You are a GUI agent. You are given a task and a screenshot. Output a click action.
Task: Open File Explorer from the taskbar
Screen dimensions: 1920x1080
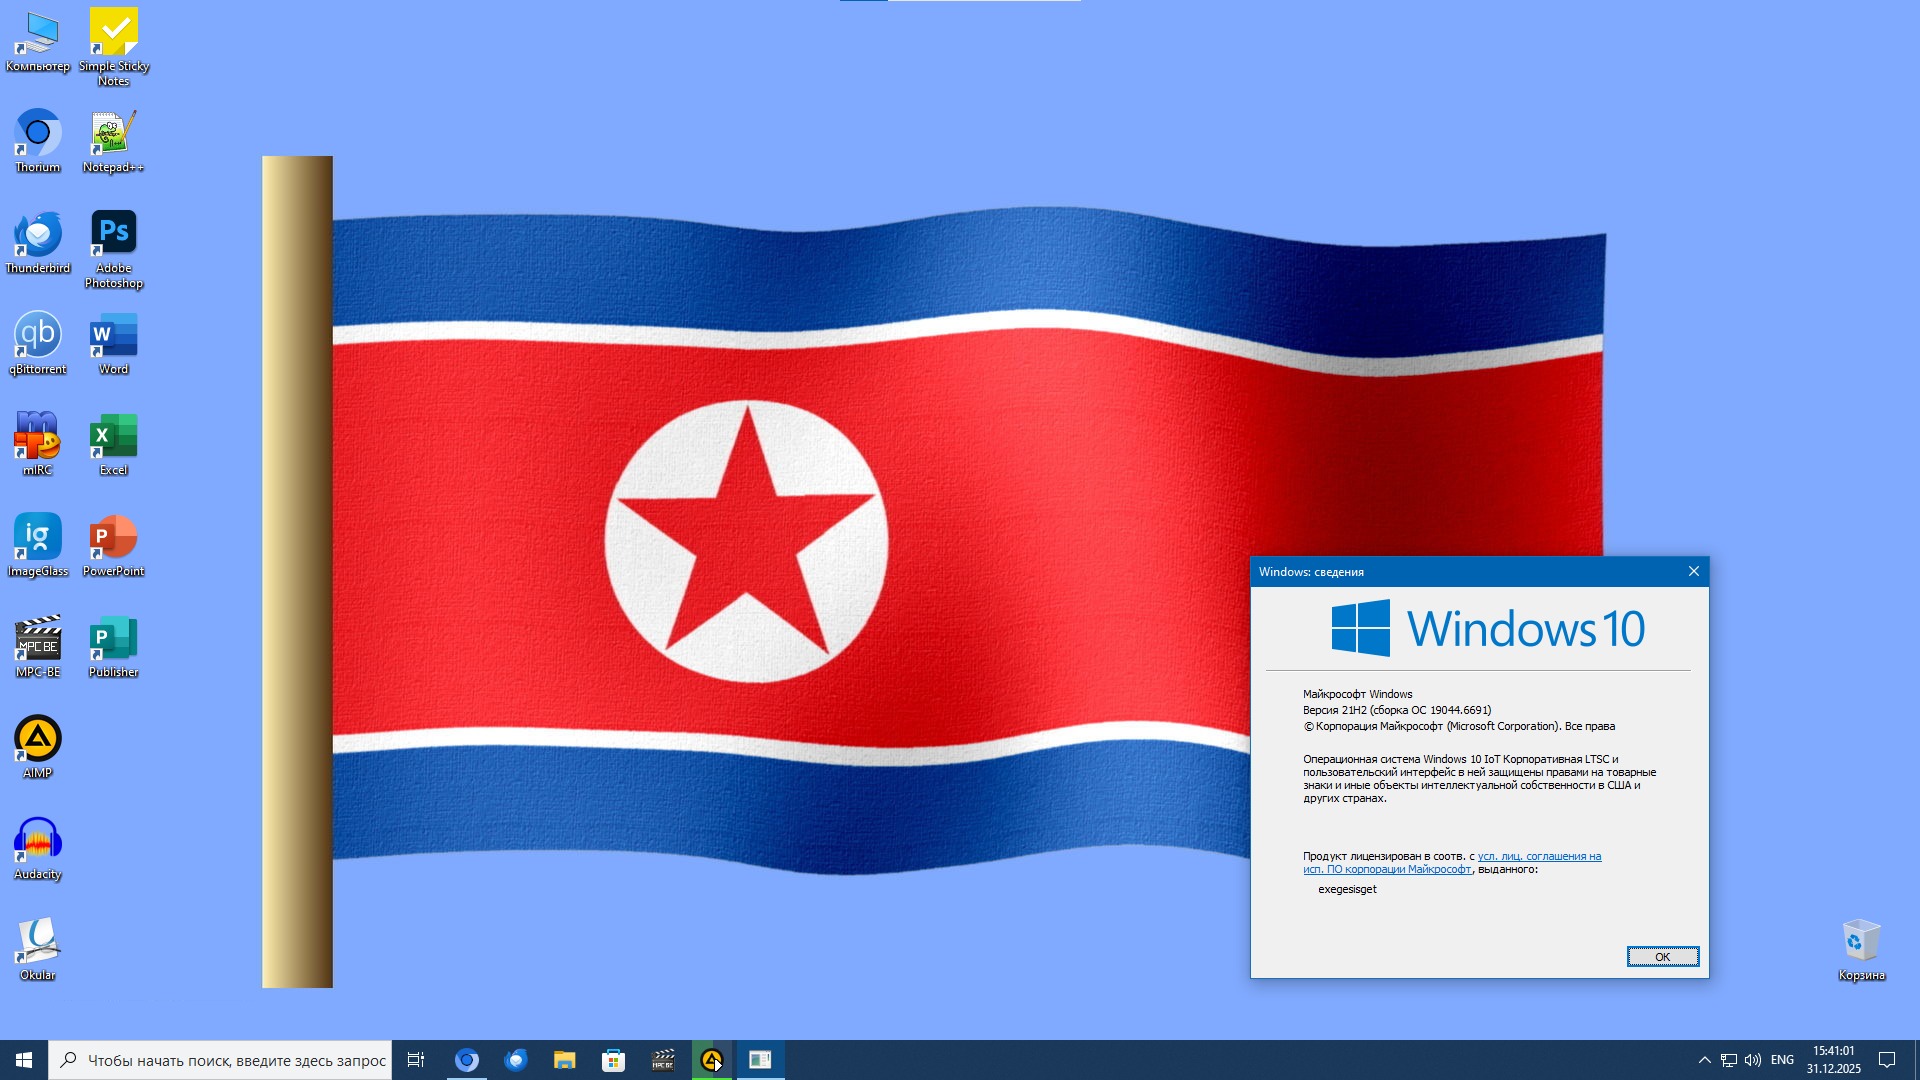(565, 1060)
